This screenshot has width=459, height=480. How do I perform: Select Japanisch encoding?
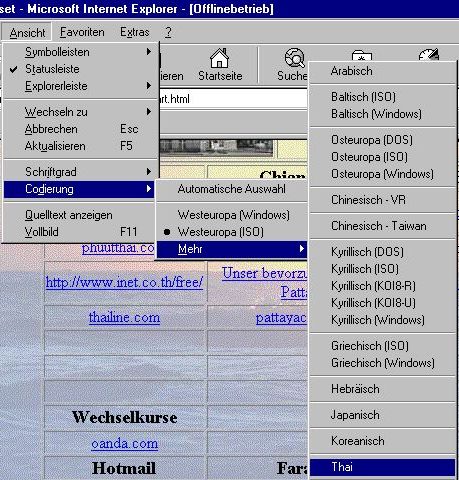point(382,415)
